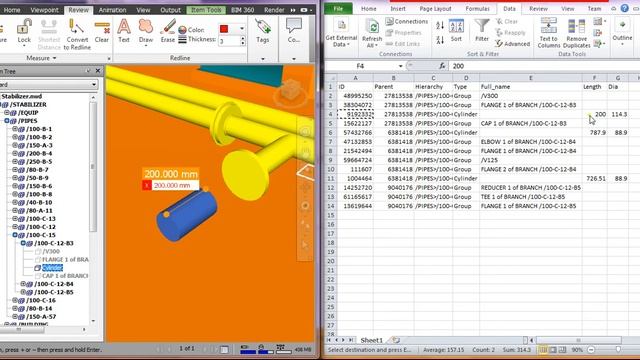Image resolution: width=640 pixels, height=360 pixels.
Task: Click Sort Z to A icon
Action: click(440, 40)
